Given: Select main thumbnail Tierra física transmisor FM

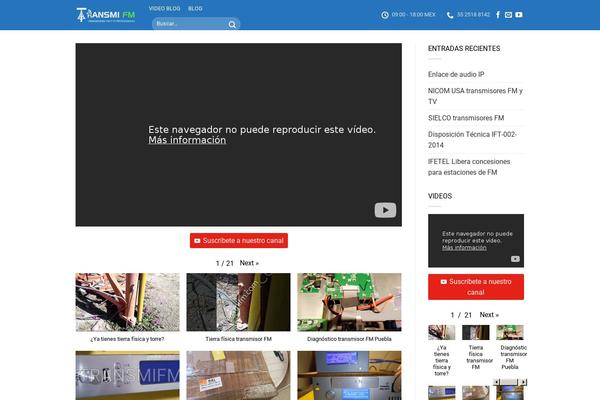Looking at the screenshot, I should (x=238, y=302).
